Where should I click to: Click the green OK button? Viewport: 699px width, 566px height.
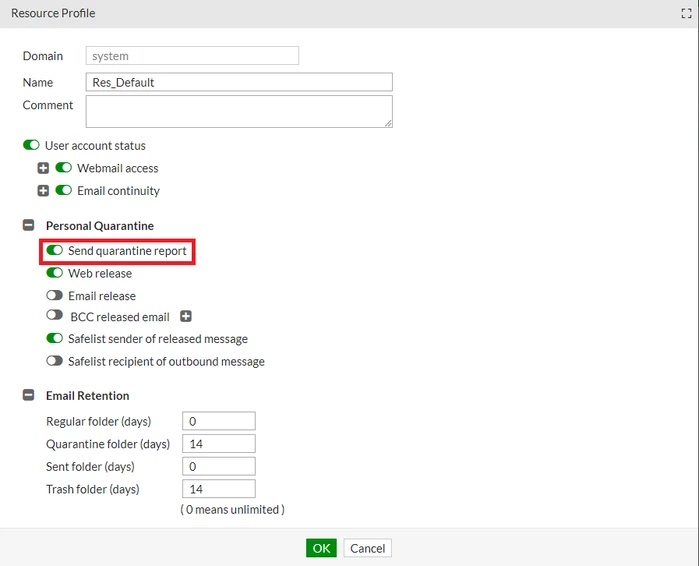[x=321, y=548]
